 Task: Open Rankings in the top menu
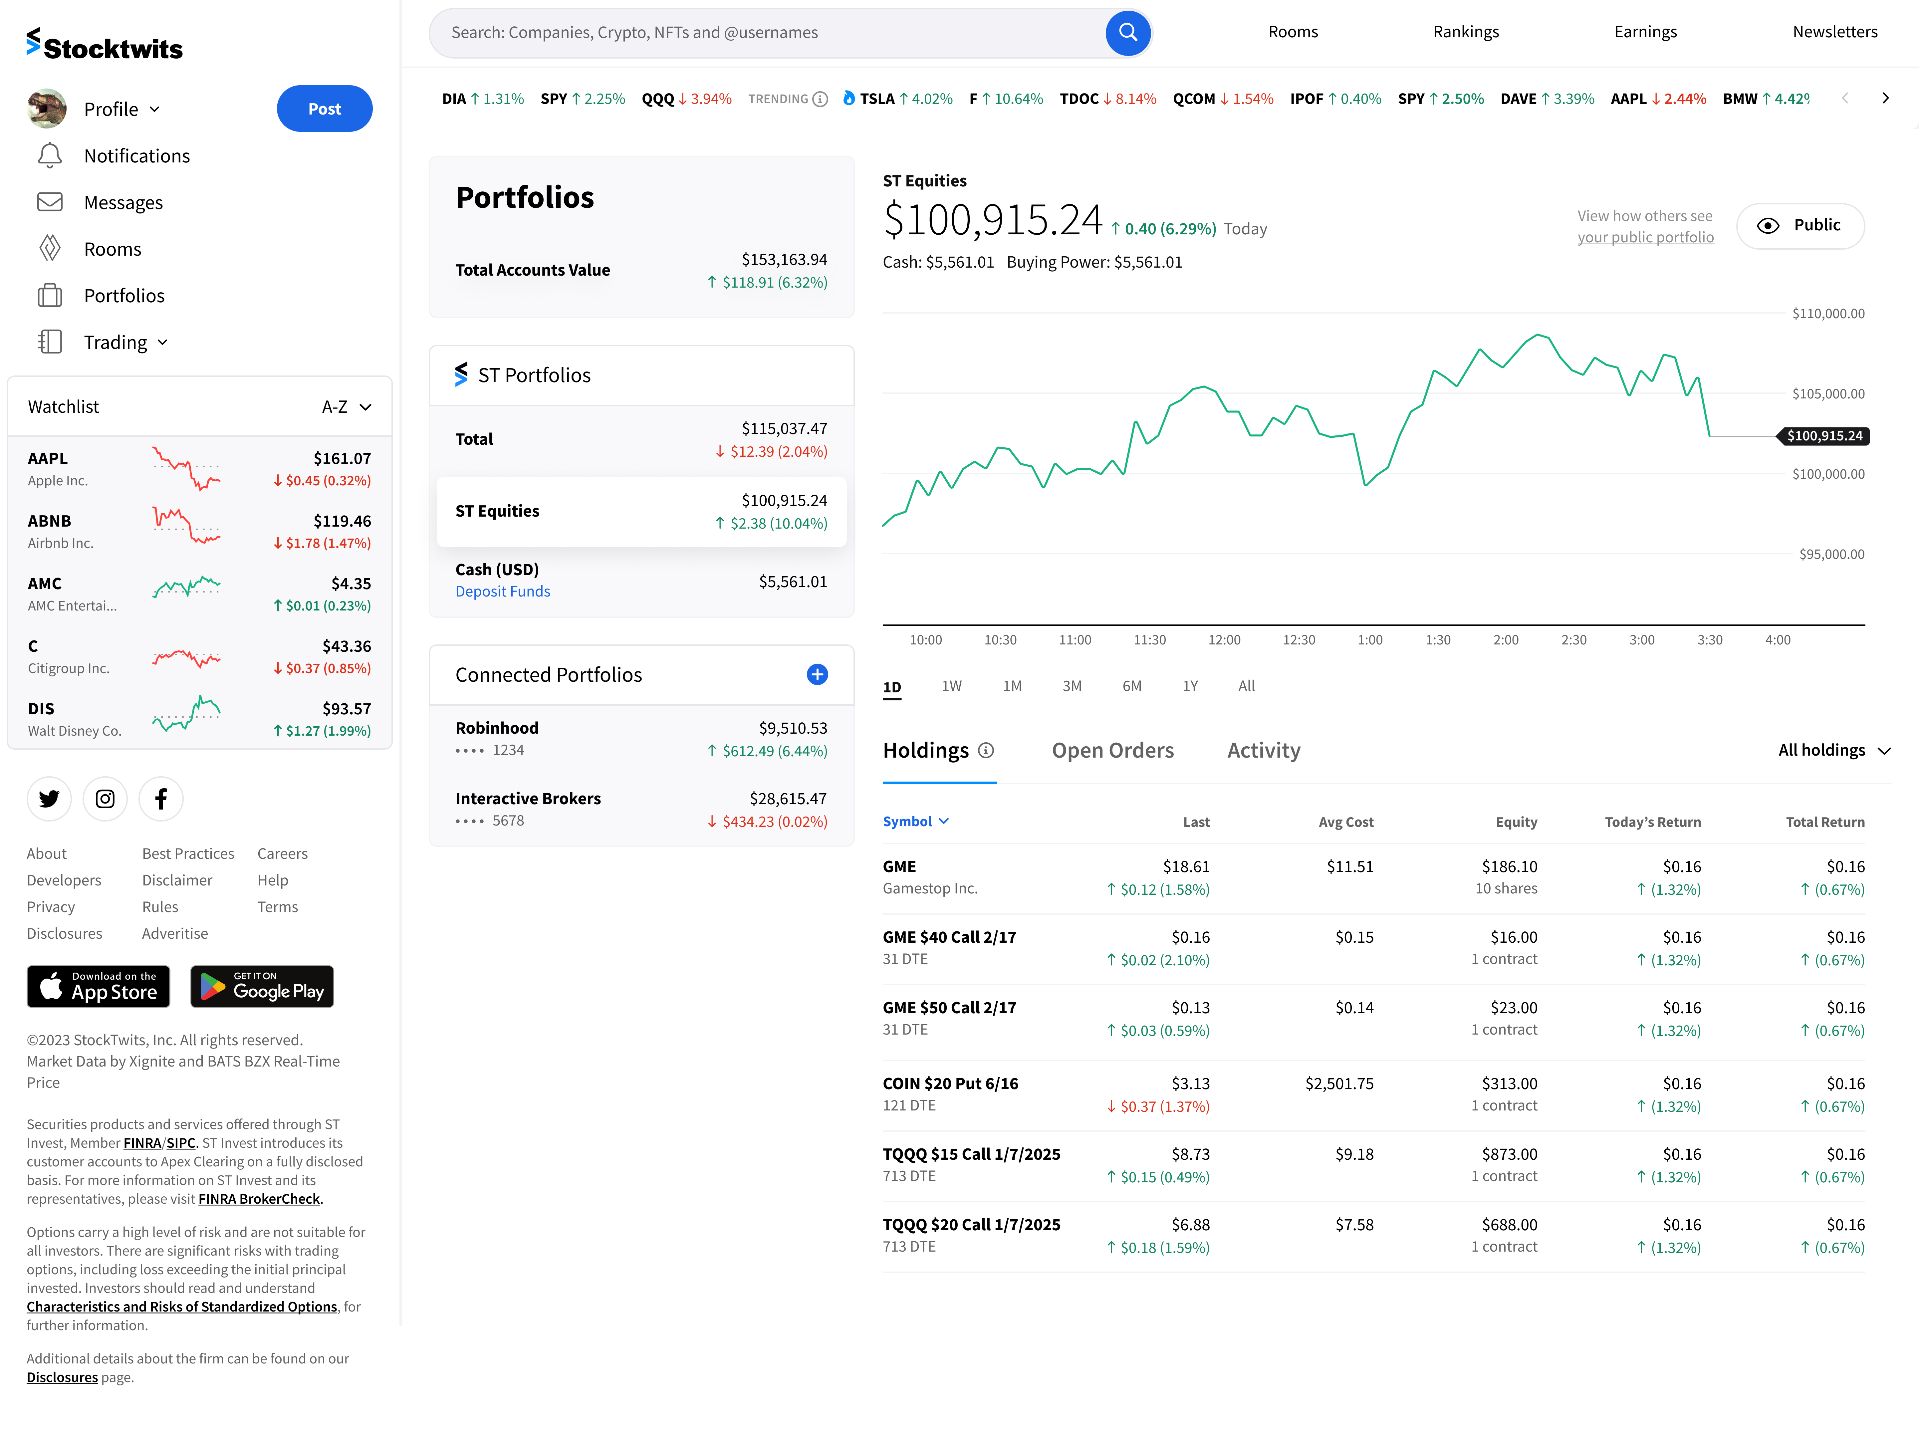(x=1466, y=31)
